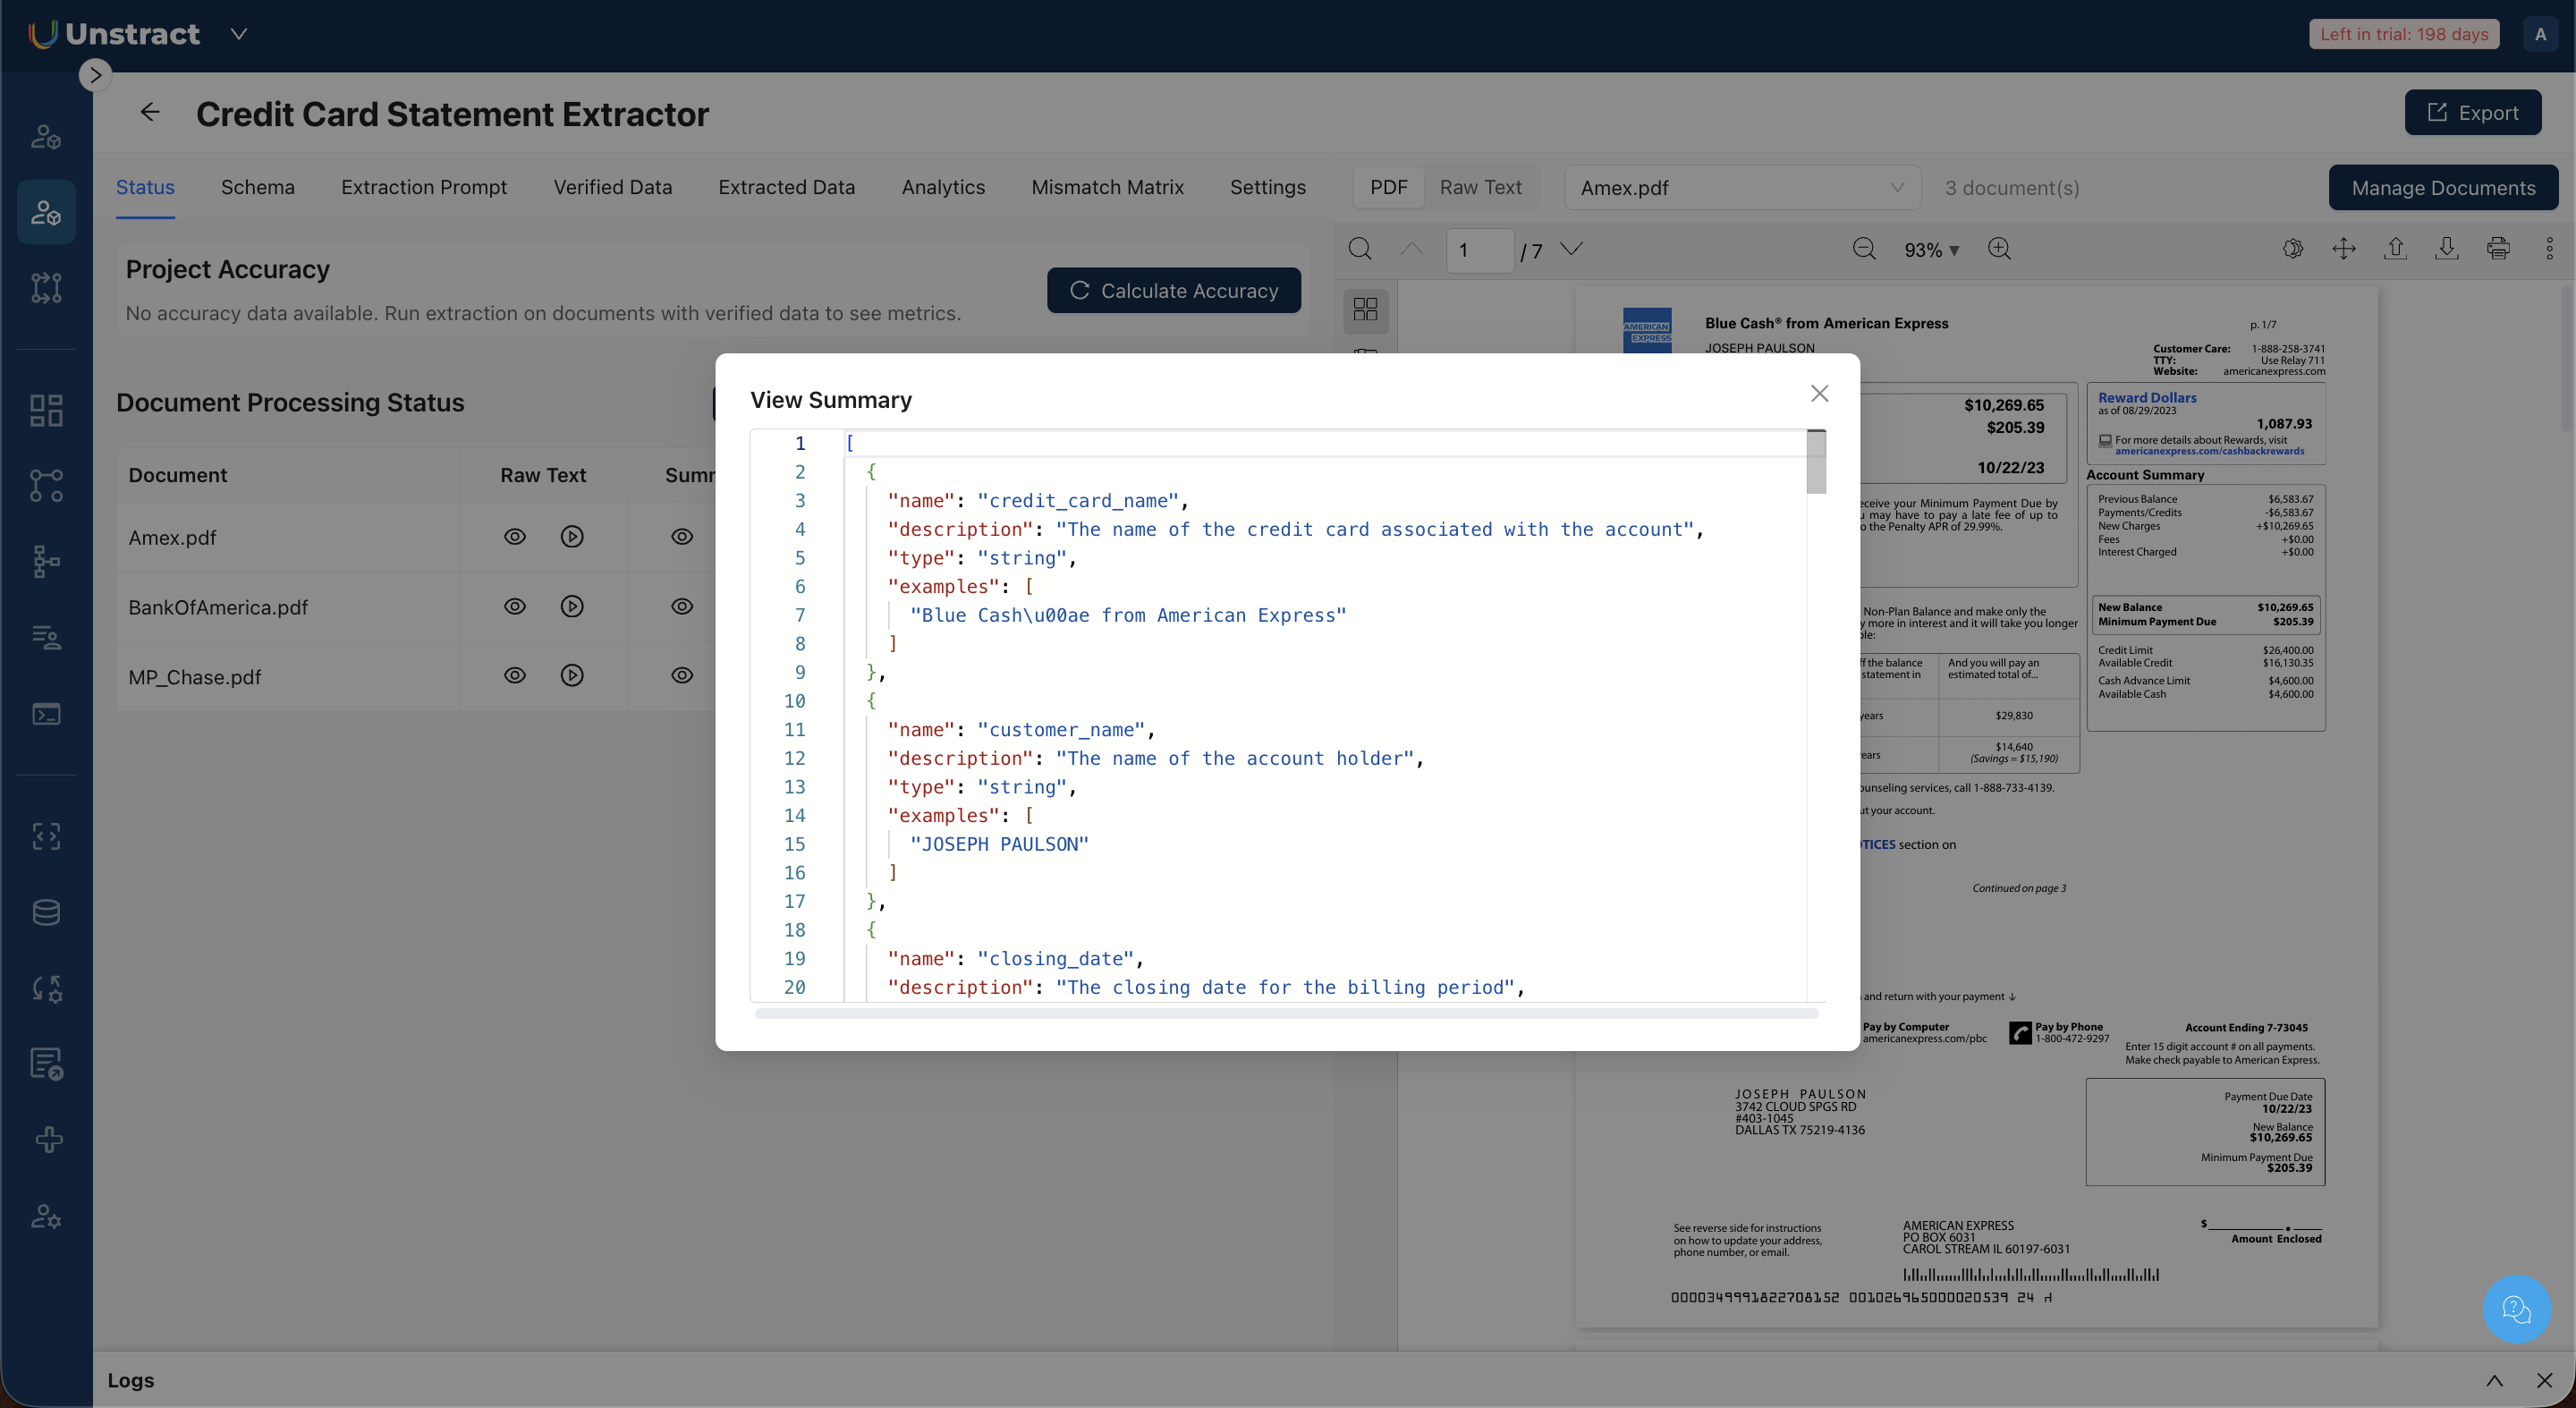The width and height of the screenshot is (2576, 1408).
Task: Open the Mismatch Matrix tab
Action: [x=1107, y=188]
